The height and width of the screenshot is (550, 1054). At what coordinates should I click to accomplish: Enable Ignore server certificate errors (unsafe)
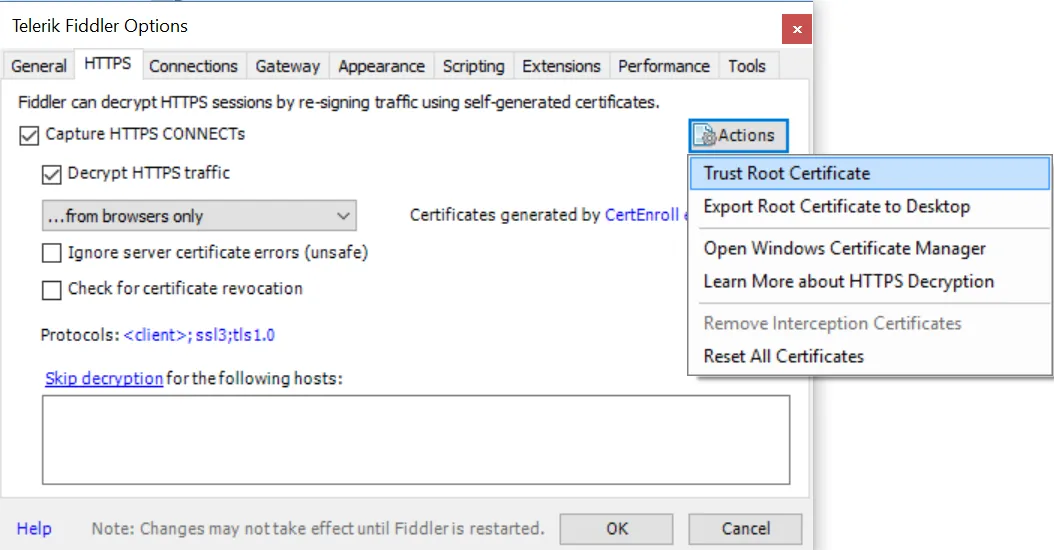coord(52,253)
